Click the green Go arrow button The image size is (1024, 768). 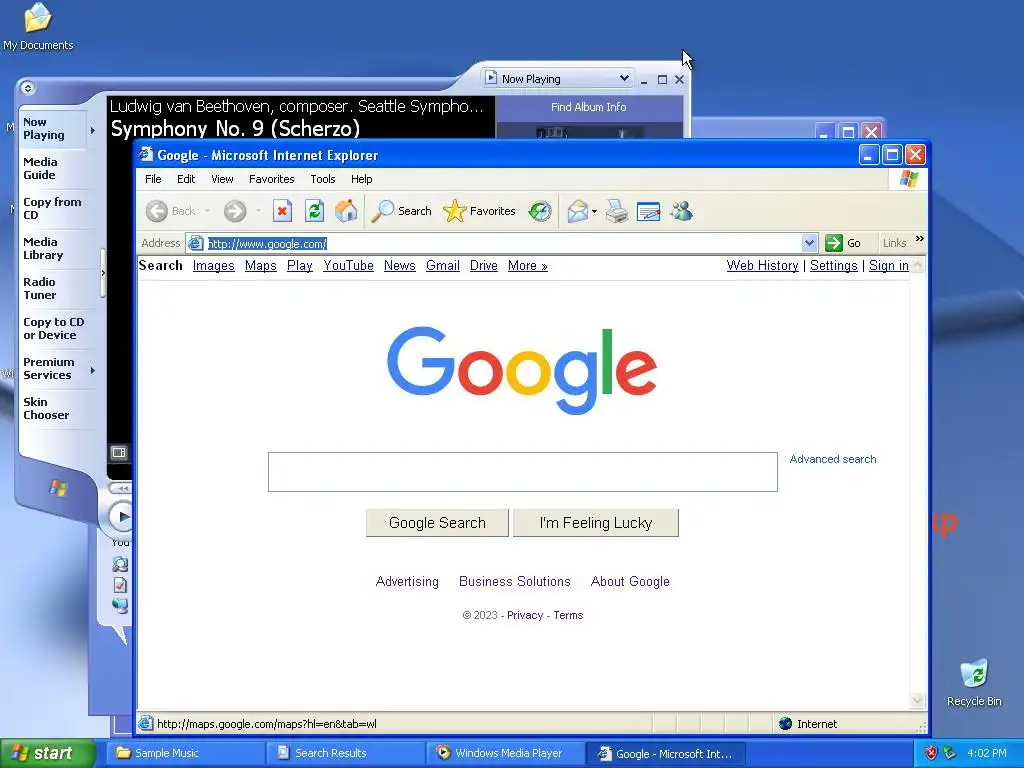(x=833, y=243)
